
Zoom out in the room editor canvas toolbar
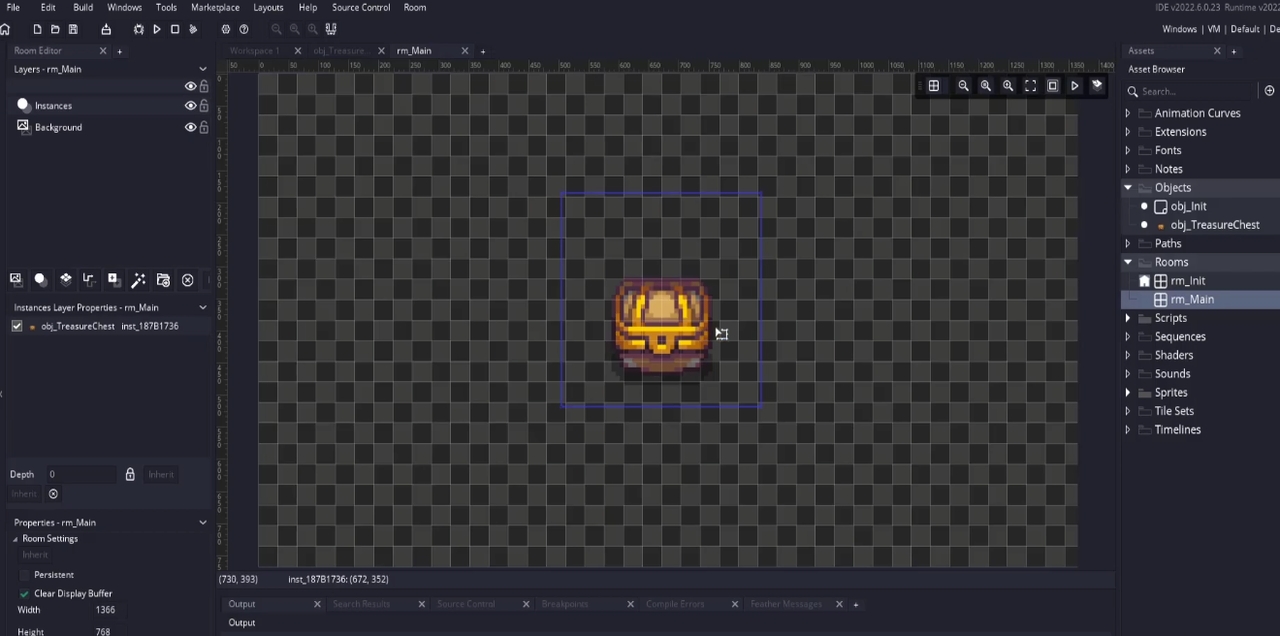point(963,86)
